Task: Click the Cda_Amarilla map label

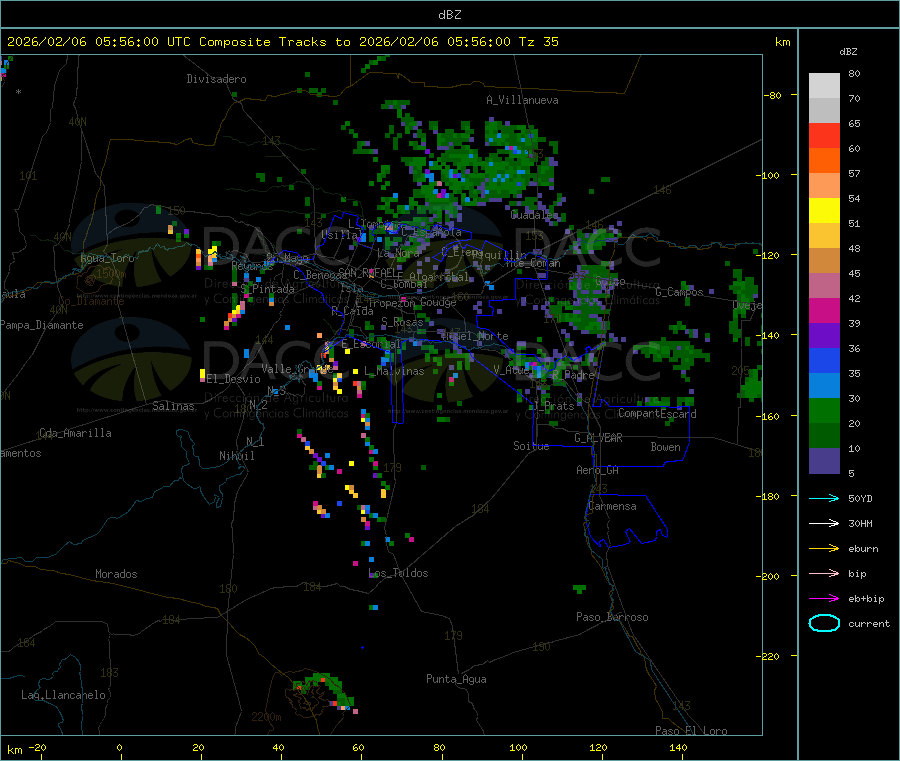Action: pyautogui.click(x=75, y=433)
